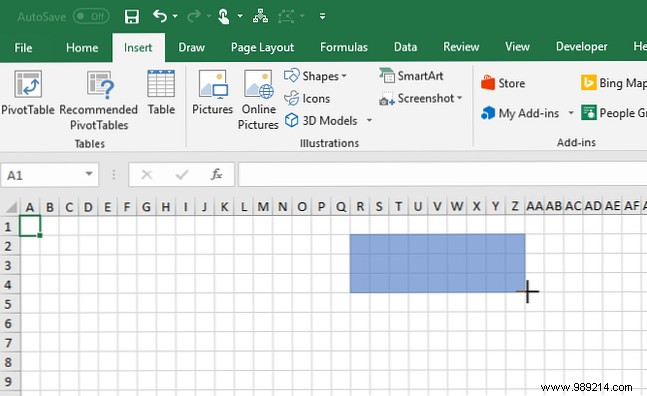Expand the My Add-ins dropdown arrow
Image resolution: width=647 pixels, height=396 pixels.
(x=571, y=113)
